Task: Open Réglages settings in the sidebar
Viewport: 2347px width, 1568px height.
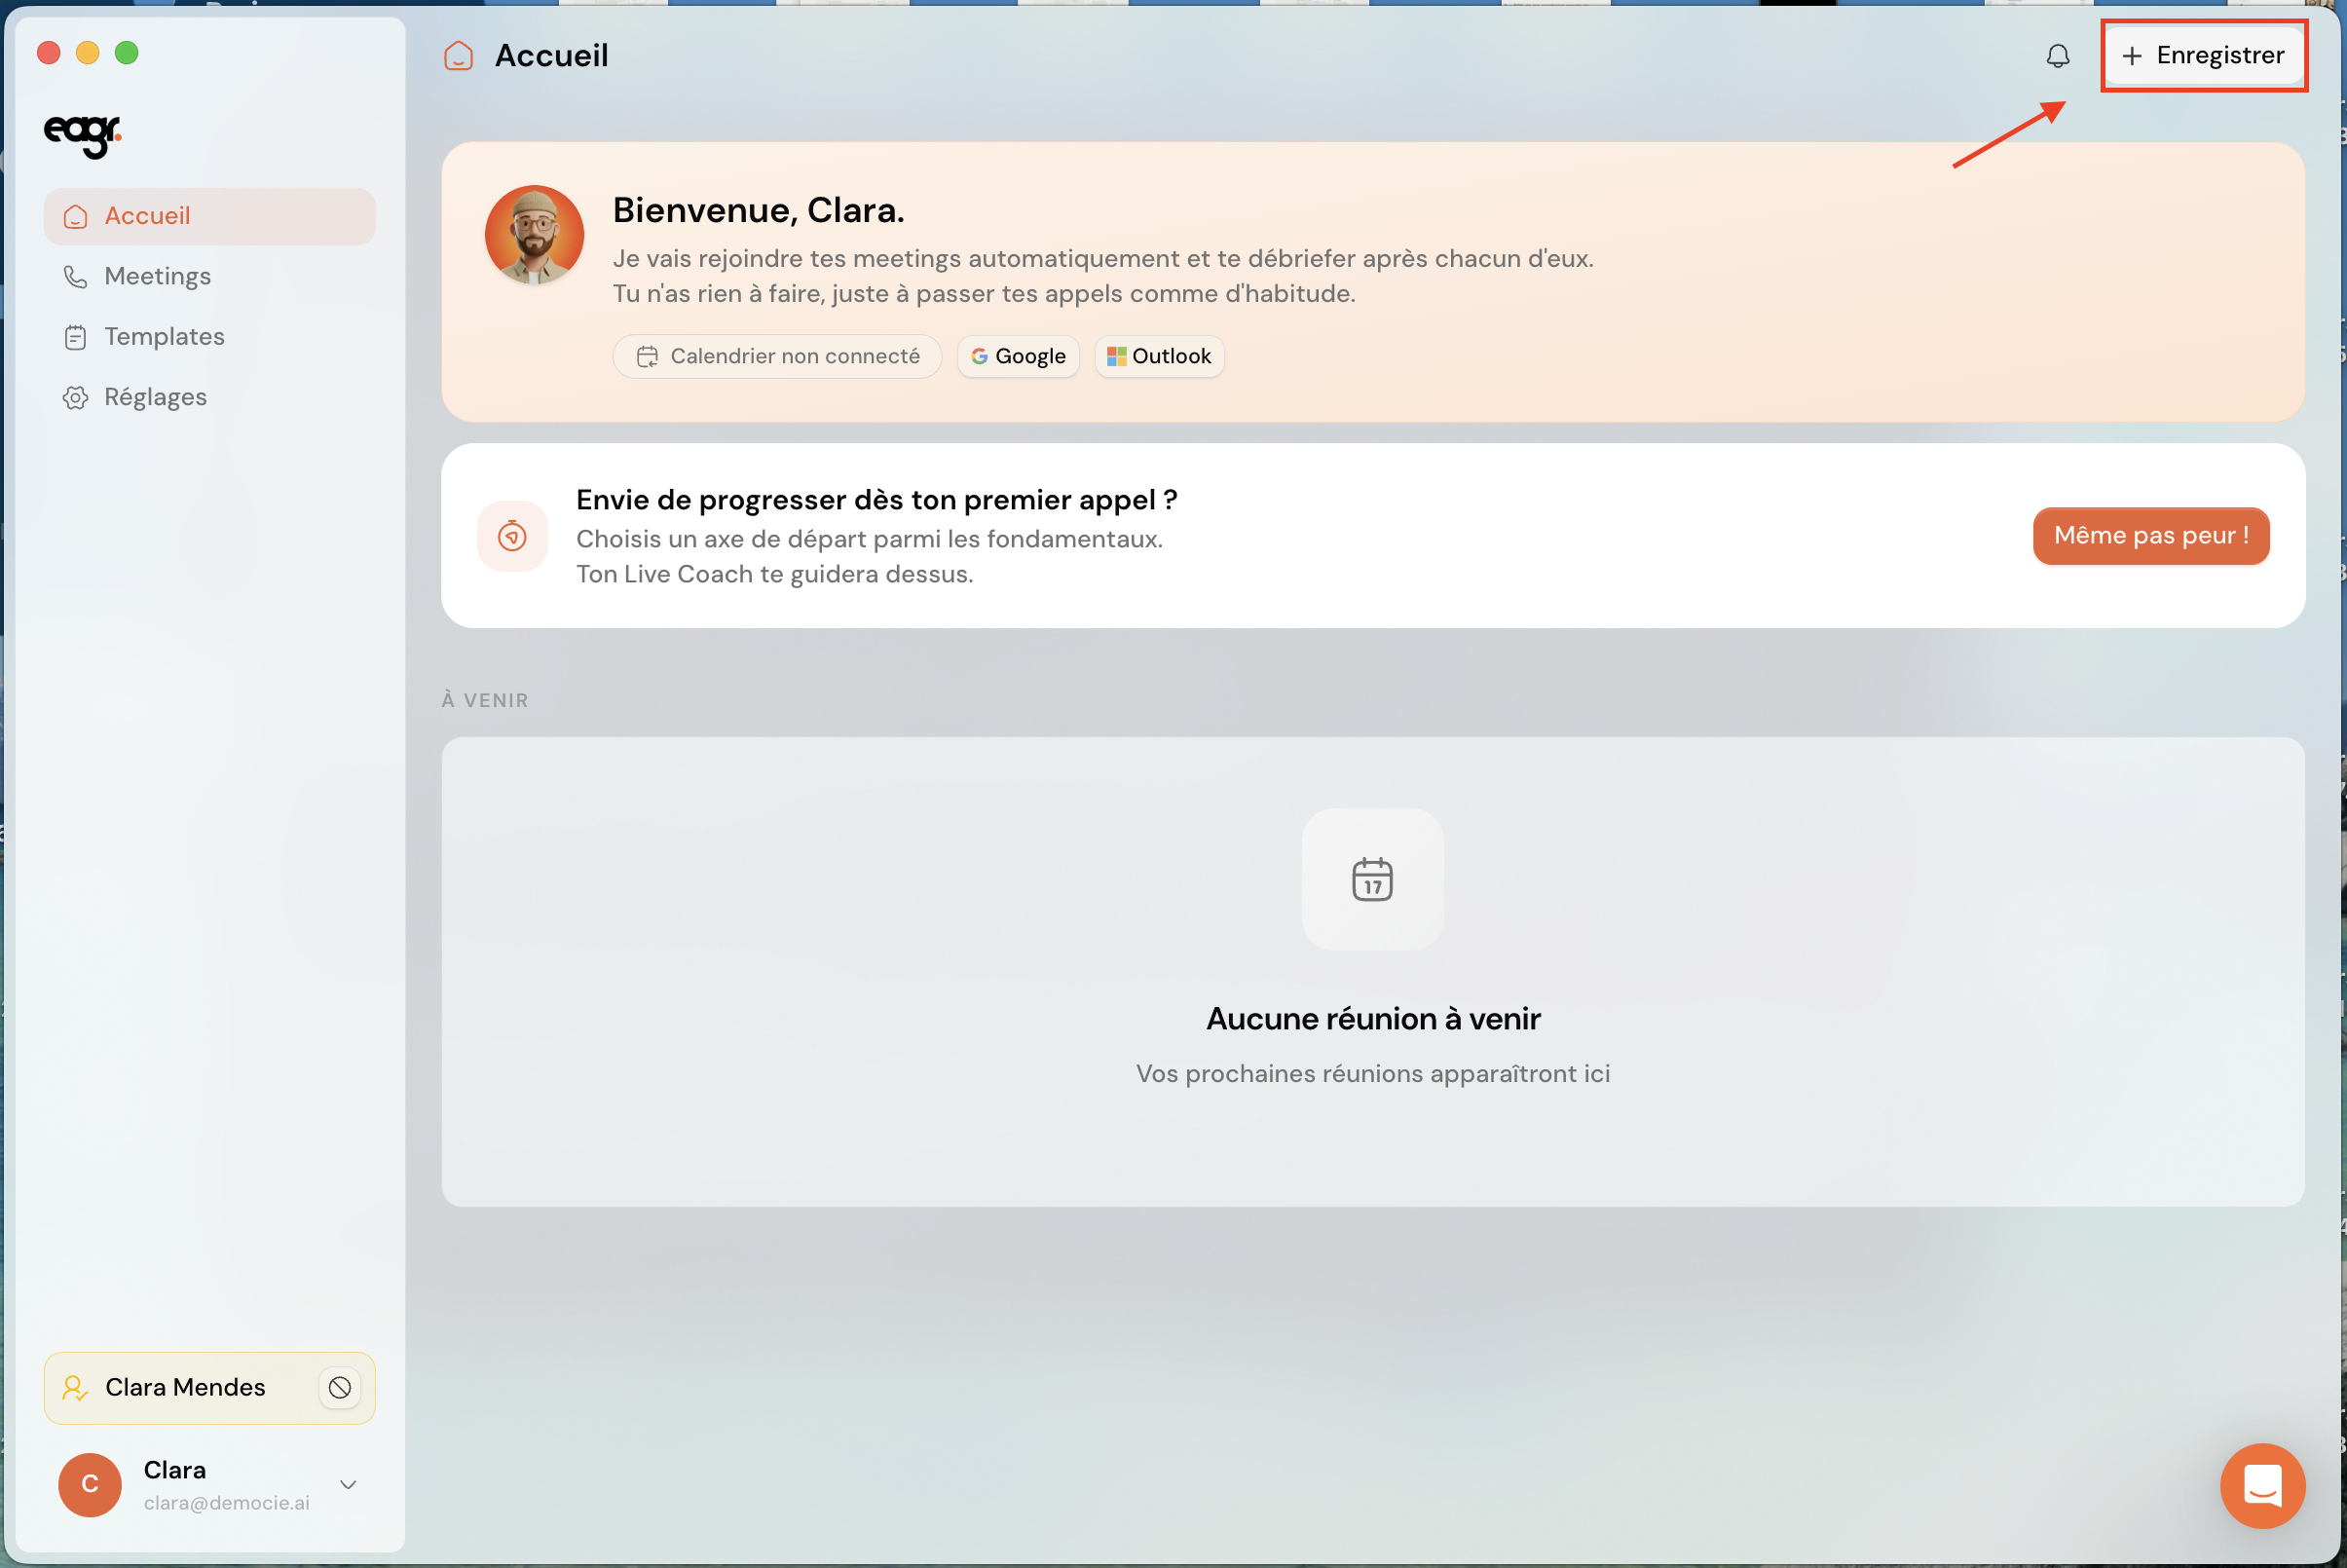Action: 209,397
